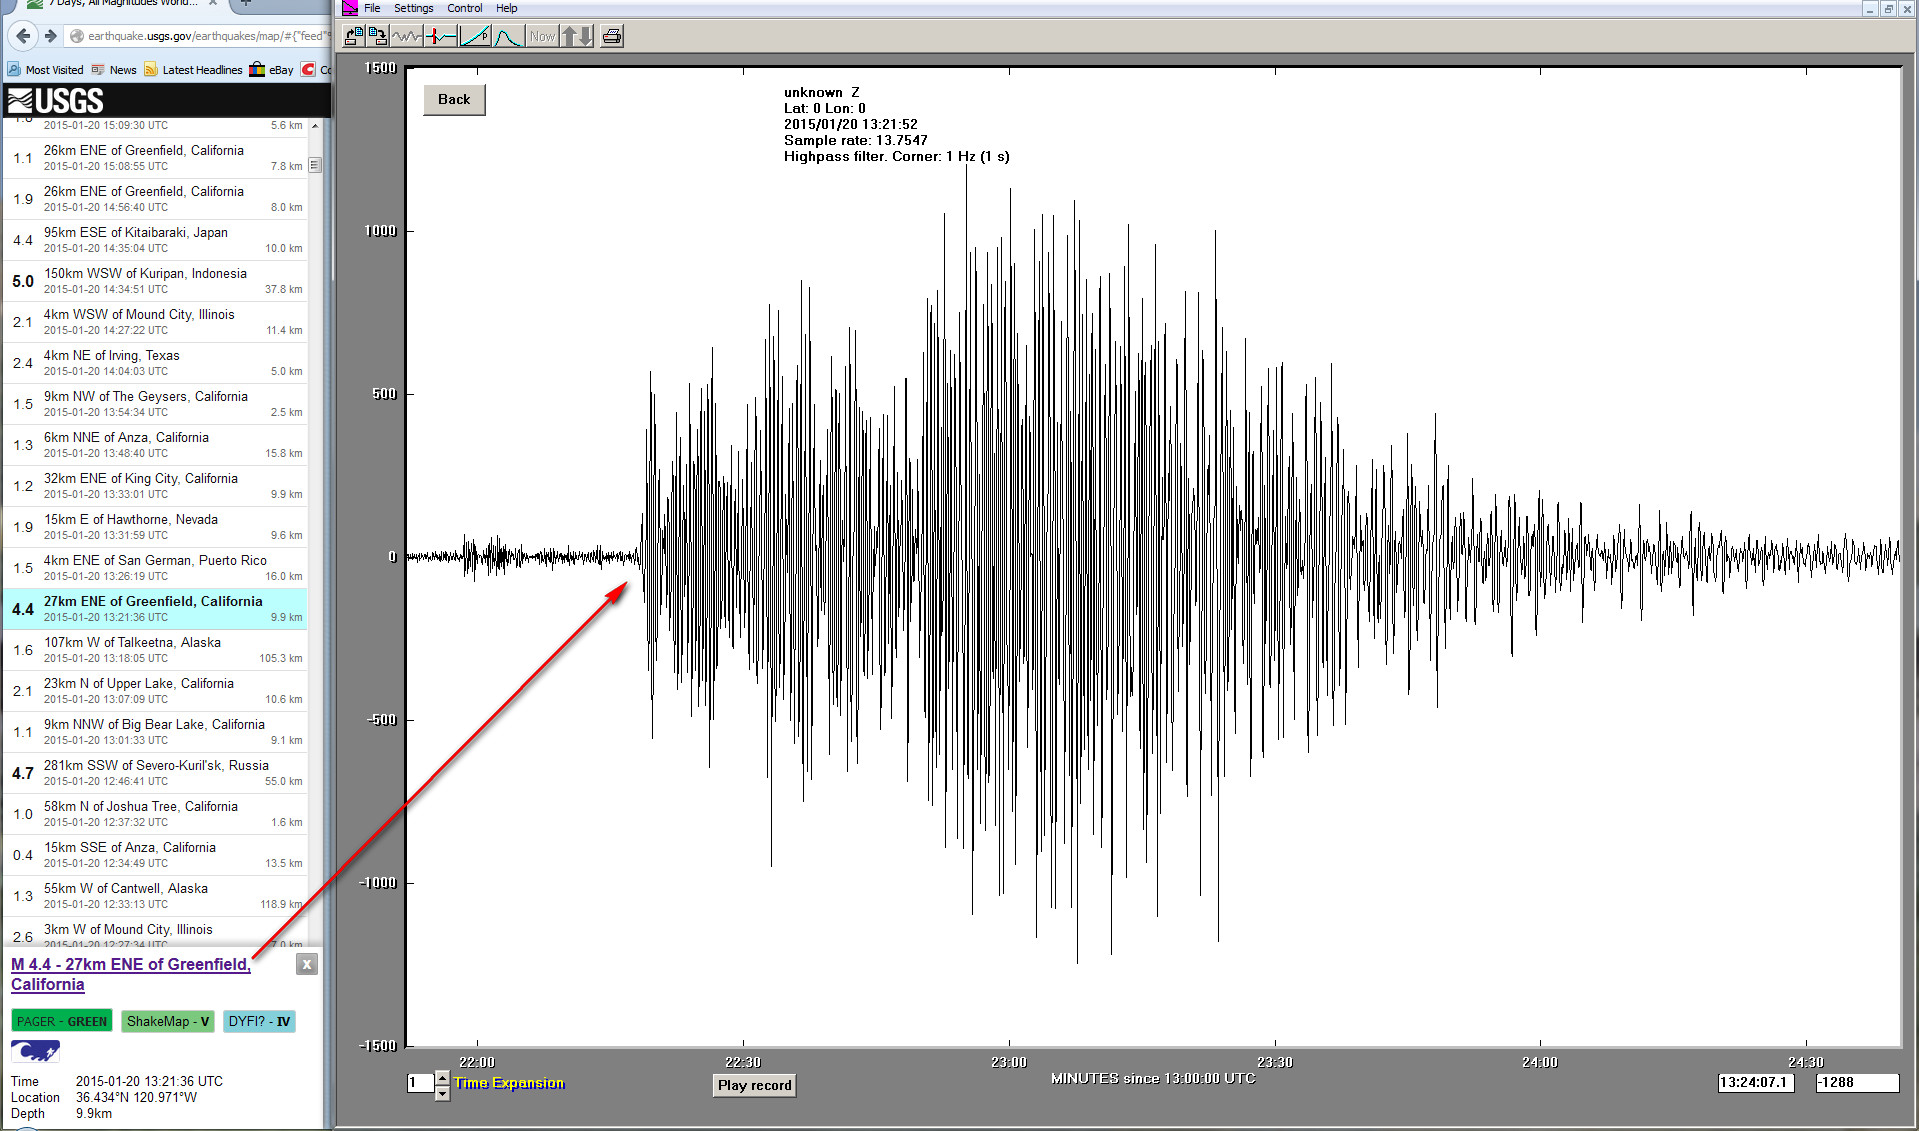The image size is (1919, 1131).
Task: Click the DYFI? - IV badge
Action: coord(259,1021)
